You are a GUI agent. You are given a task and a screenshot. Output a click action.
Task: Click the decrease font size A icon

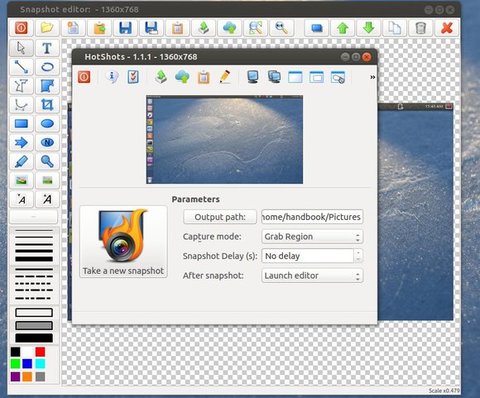click(21, 199)
